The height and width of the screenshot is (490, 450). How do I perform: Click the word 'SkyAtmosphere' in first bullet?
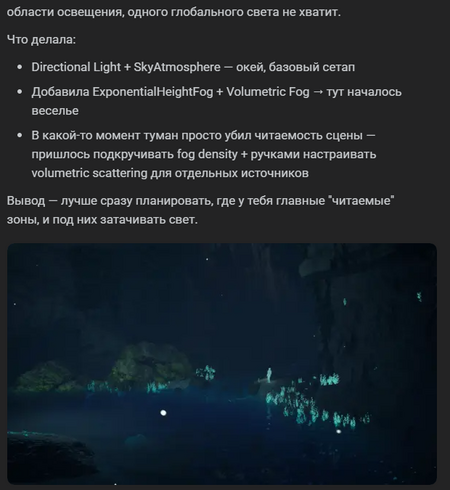pyautogui.click(x=177, y=67)
